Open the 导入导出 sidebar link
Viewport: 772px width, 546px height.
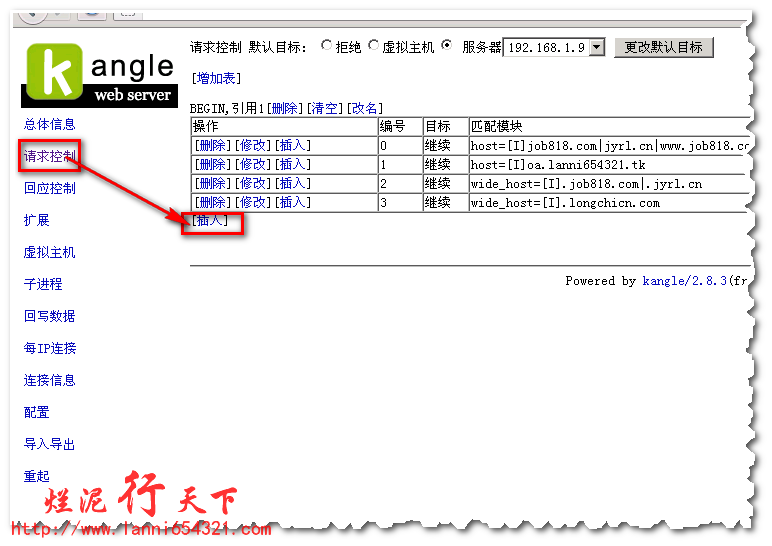point(49,444)
